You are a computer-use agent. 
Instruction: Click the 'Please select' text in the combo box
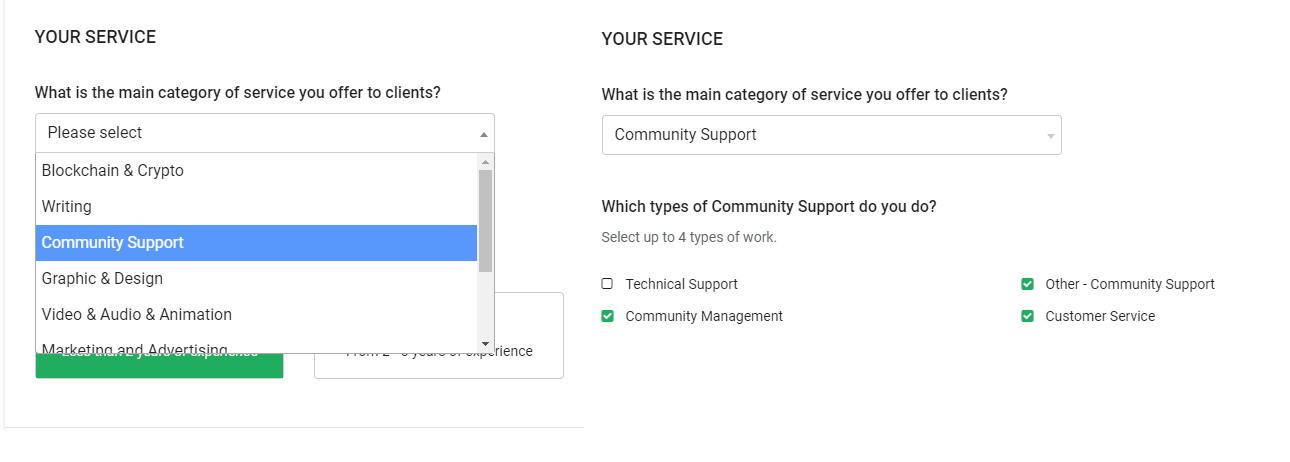[95, 133]
